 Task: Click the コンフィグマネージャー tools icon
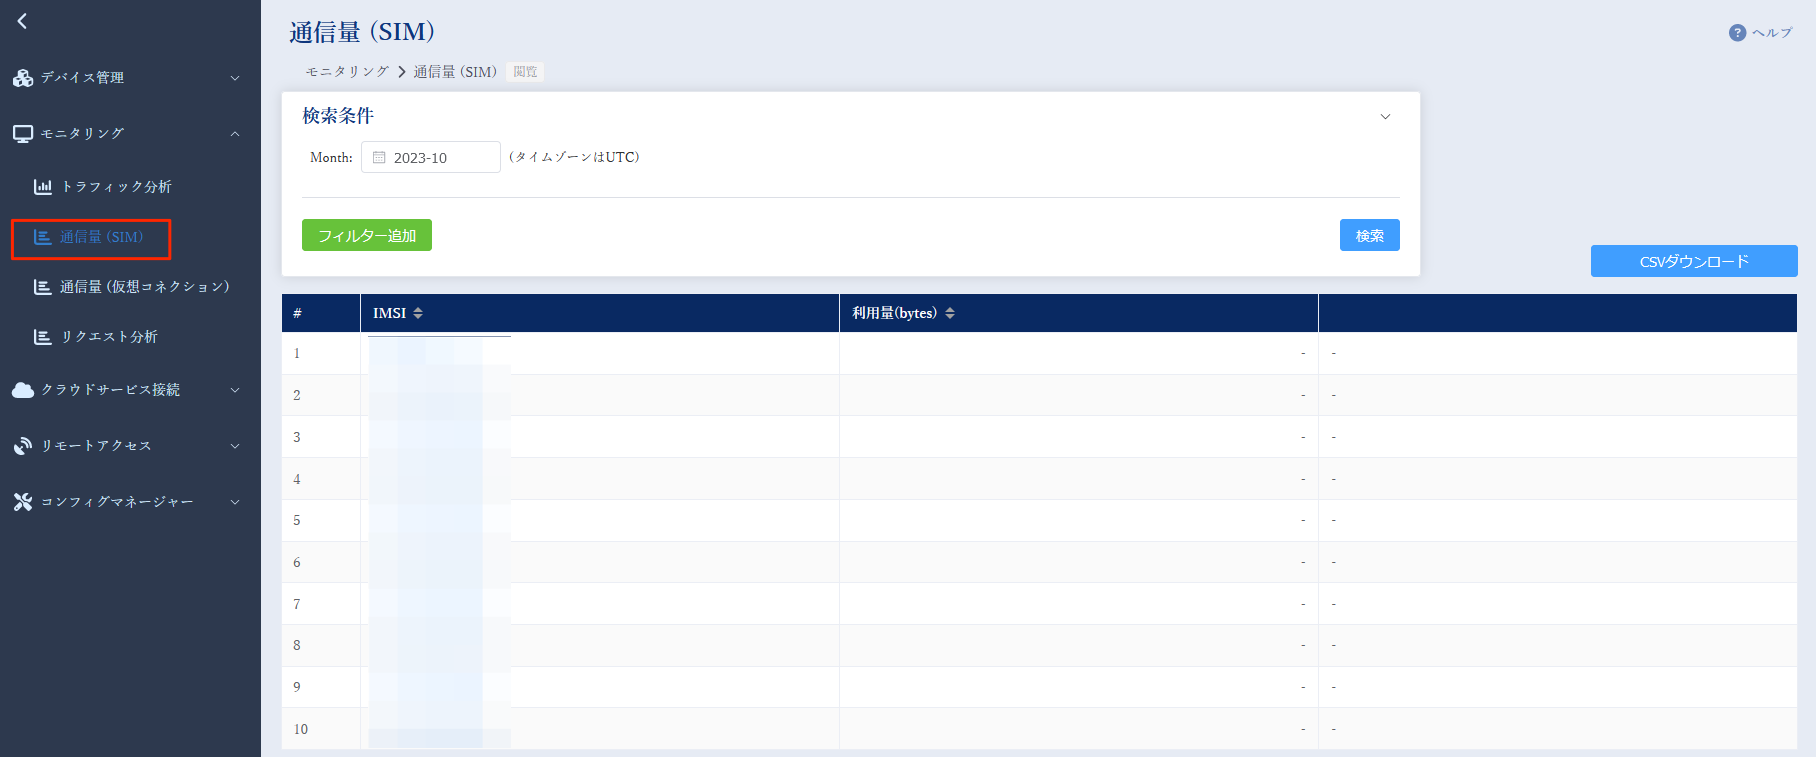pyautogui.click(x=23, y=502)
